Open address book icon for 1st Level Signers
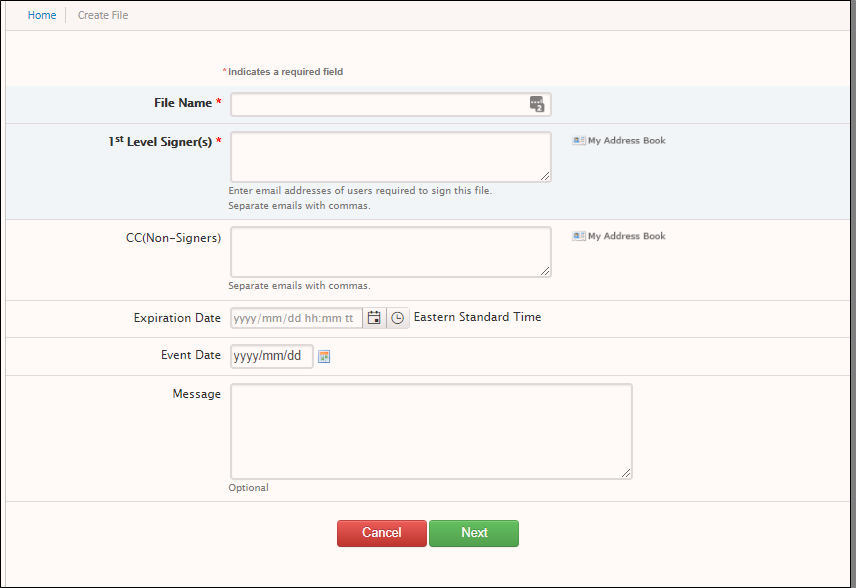This screenshot has height=588, width=856. tap(579, 141)
